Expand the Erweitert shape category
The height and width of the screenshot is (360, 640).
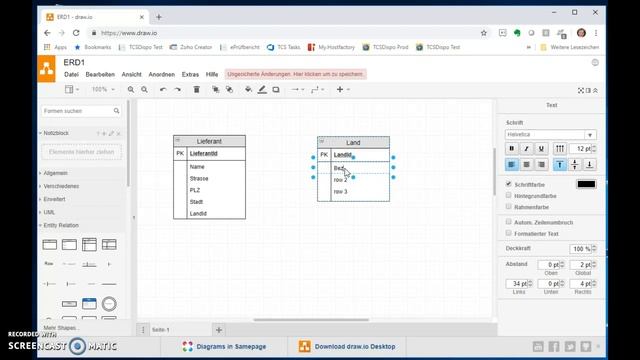point(54,199)
